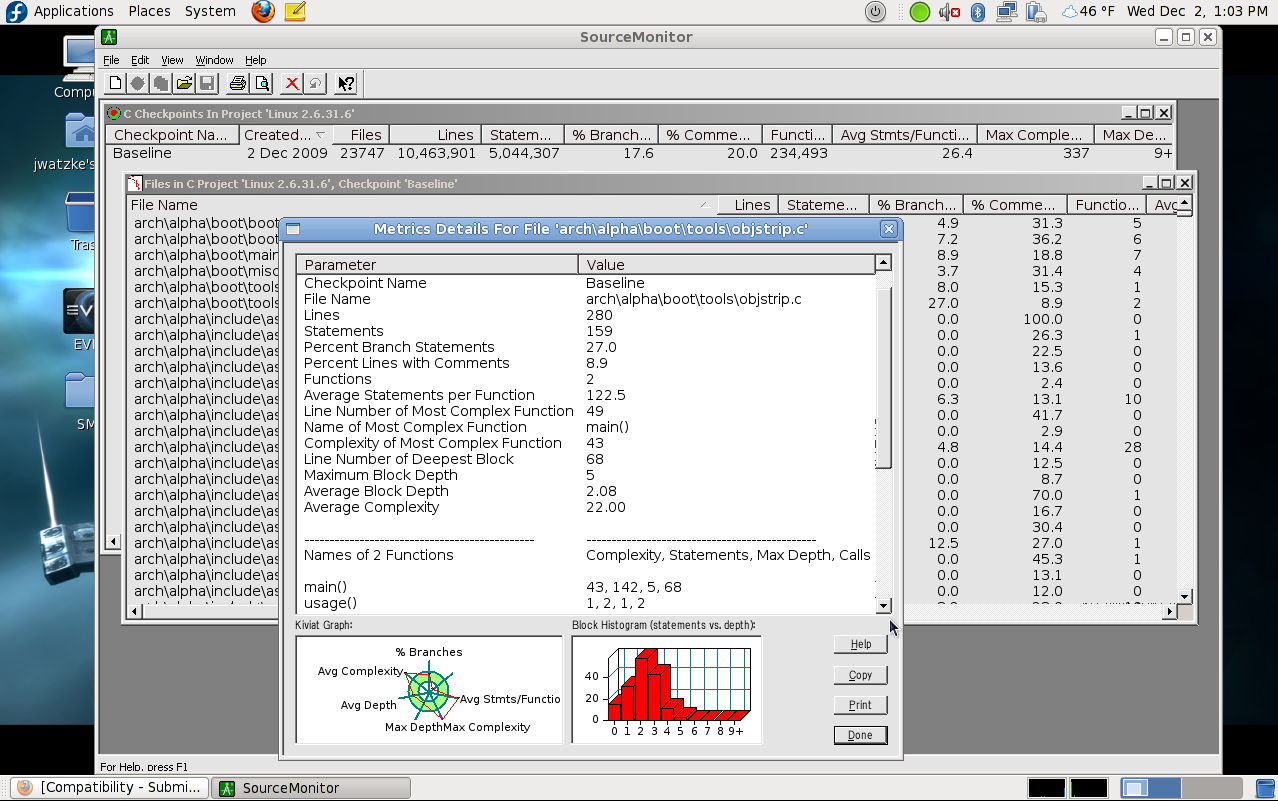Open the View menu
Viewport: 1278px width, 801px height.
(x=172, y=60)
